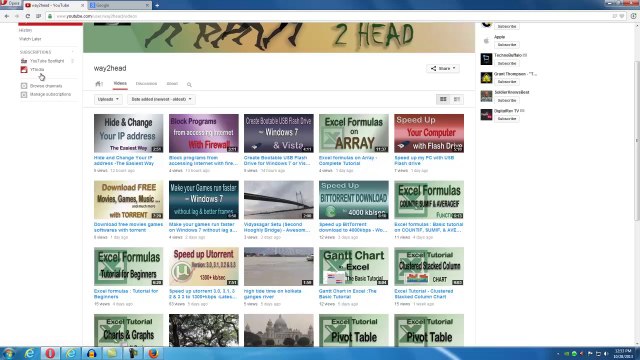Open Block Programs With Firewall thumbnail
This screenshot has width=640, height=360.
click(x=204, y=133)
